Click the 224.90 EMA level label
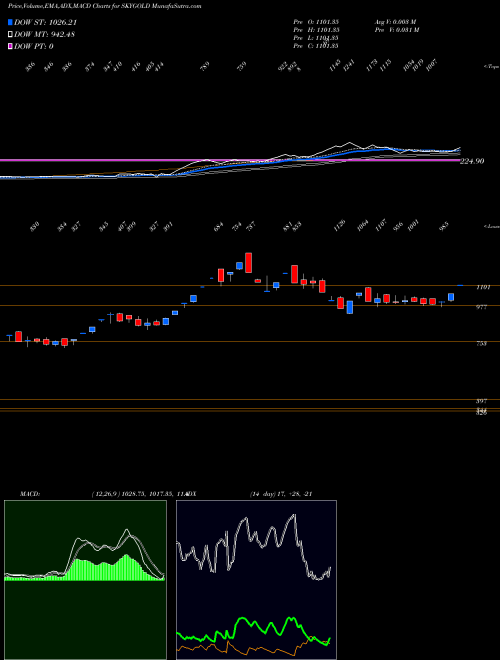 click(473, 161)
